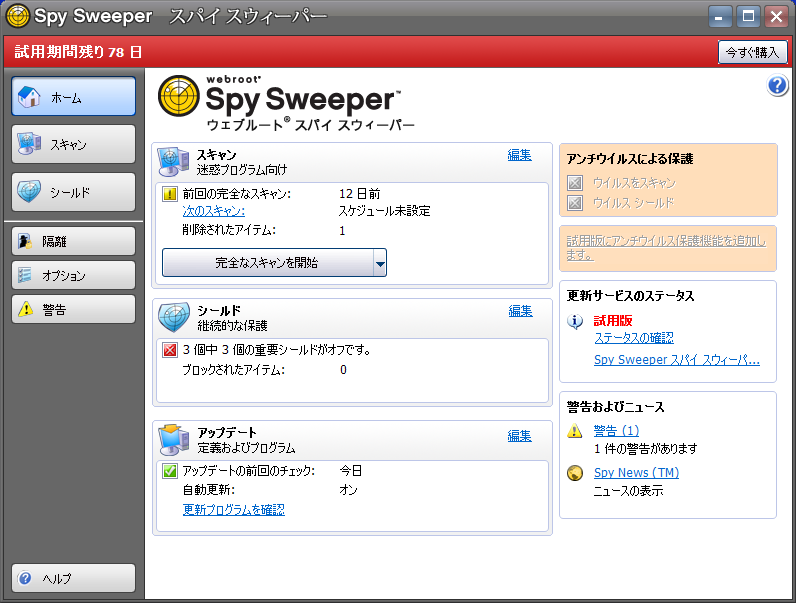Open 警告 (1) link
This screenshot has height=603, width=796.
coord(616,431)
